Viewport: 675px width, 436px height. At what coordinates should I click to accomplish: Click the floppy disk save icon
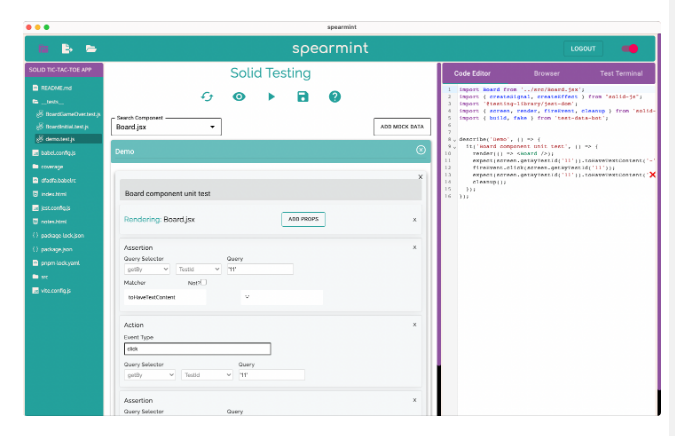303,97
